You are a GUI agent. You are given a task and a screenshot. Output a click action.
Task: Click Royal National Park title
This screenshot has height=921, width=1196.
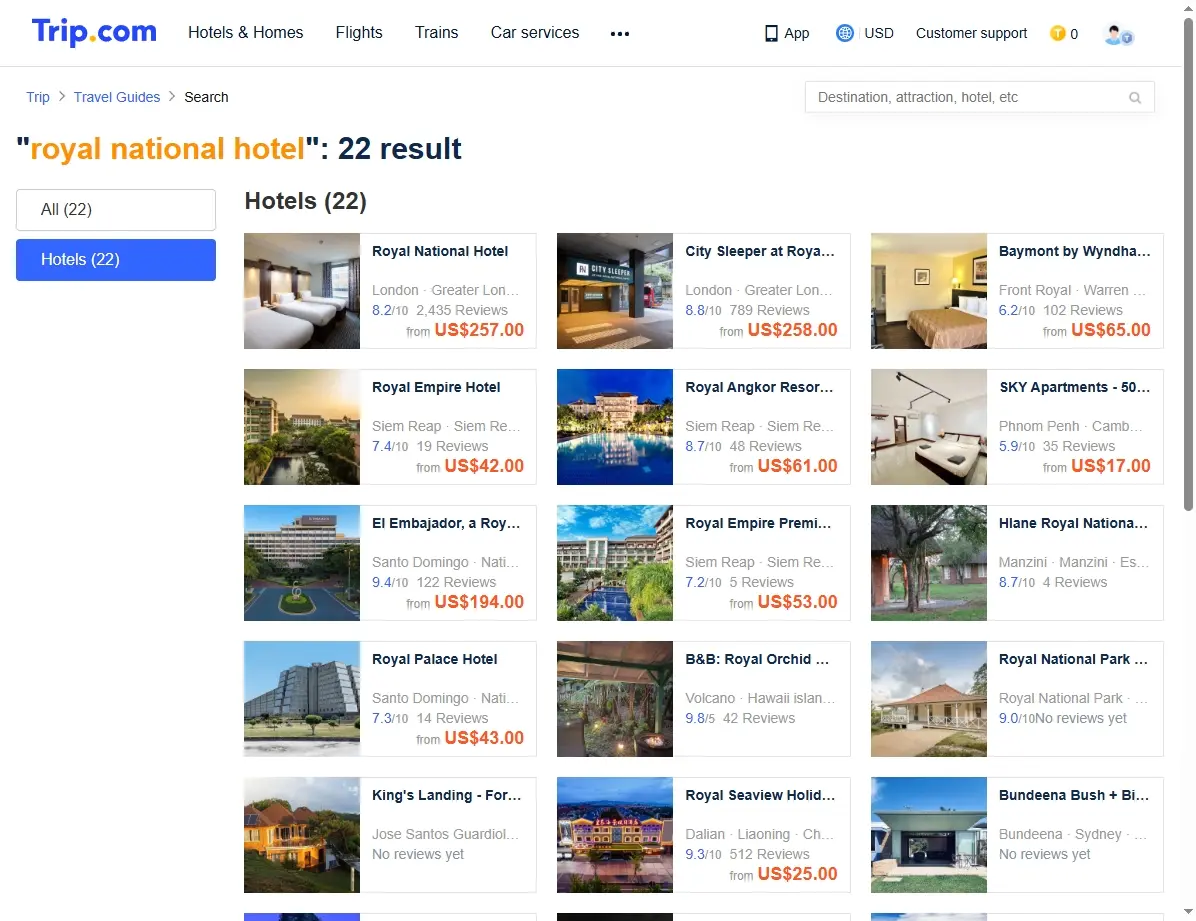coord(1073,659)
